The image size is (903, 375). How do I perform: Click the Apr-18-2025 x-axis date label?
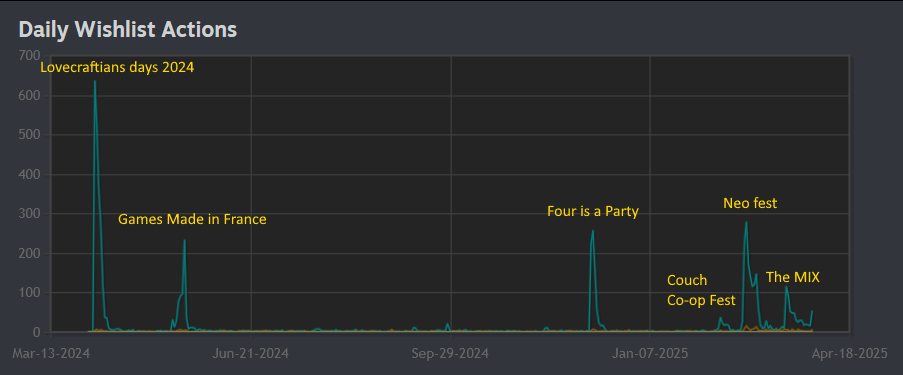click(x=849, y=353)
